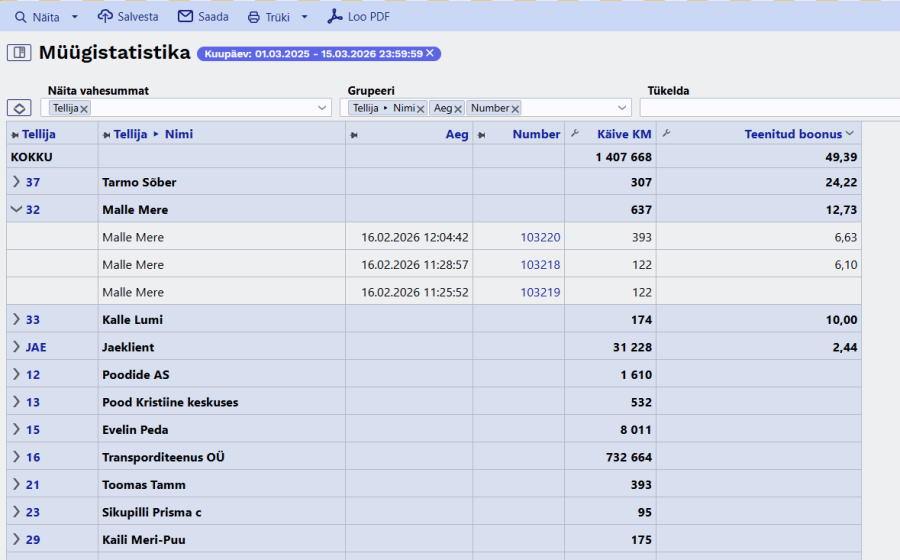Collapse the Malle Mere row
This screenshot has width=900, height=560.
pos(16,210)
